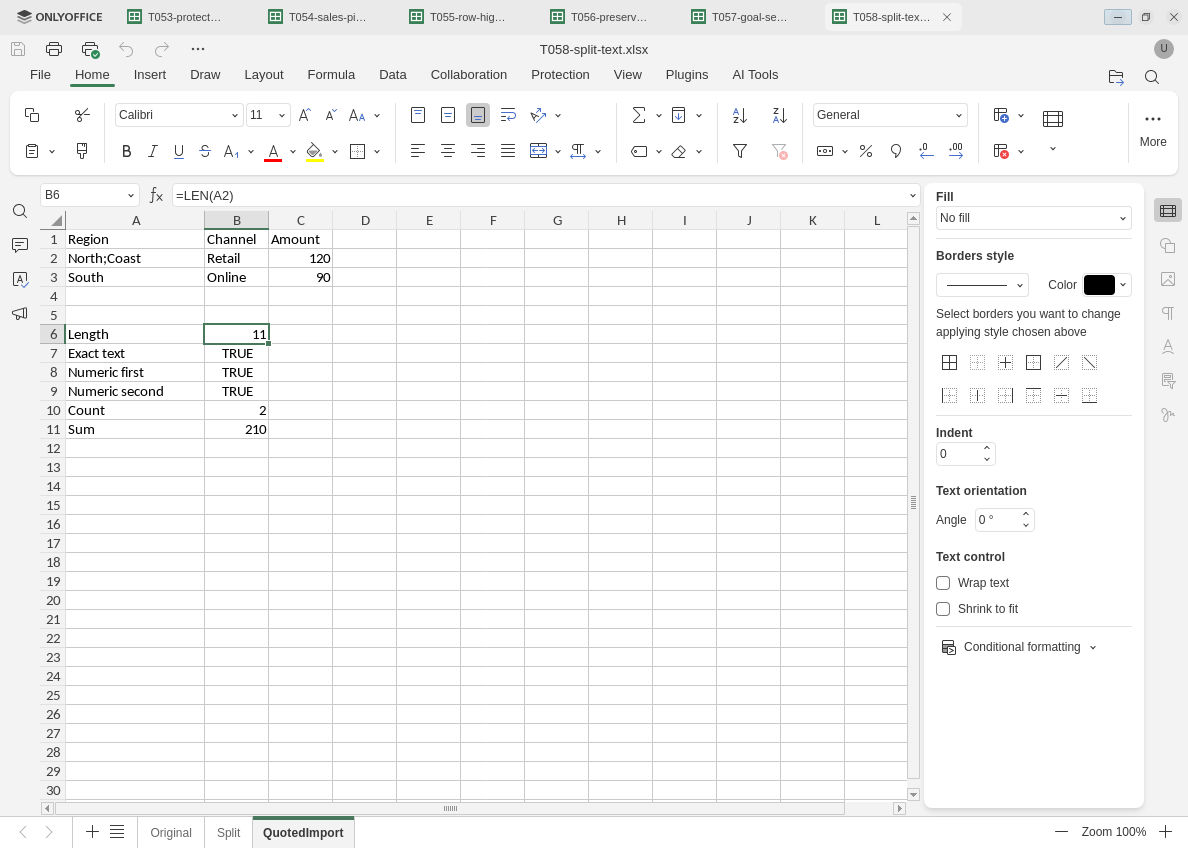Underline the selected cell text
Image resolution: width=1188 pixels, height=848 pixels.
pyautogui.click(x=179, y=152)
